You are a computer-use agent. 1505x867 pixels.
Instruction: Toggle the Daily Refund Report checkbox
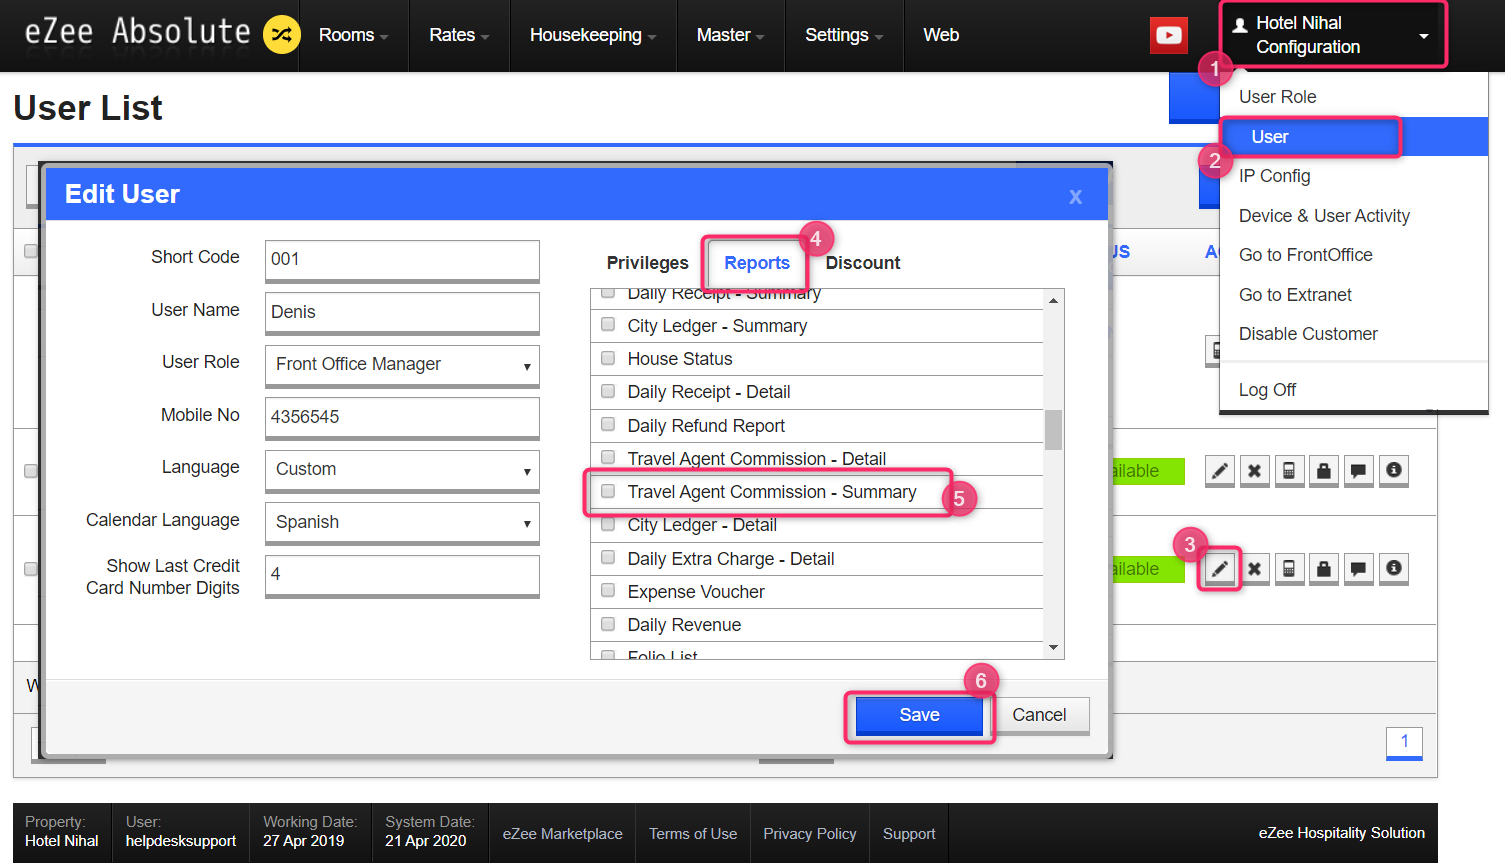[608, 425]
